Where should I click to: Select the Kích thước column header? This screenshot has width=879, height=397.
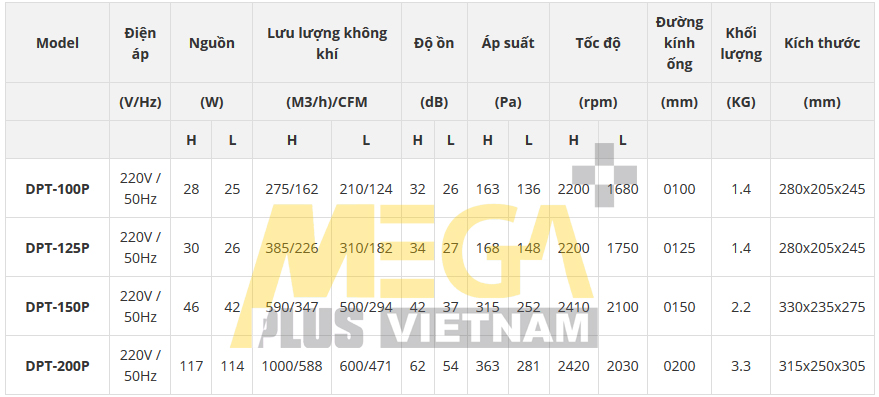tap(822, 43)
